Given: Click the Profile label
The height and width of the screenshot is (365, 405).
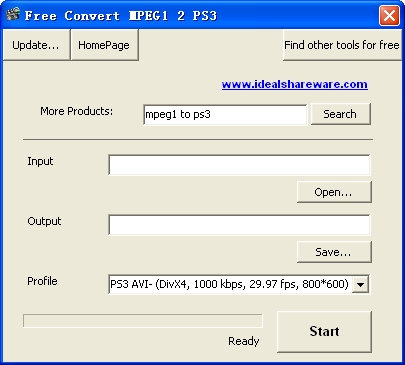Looking at the screenshot, I should click(42, 281).
